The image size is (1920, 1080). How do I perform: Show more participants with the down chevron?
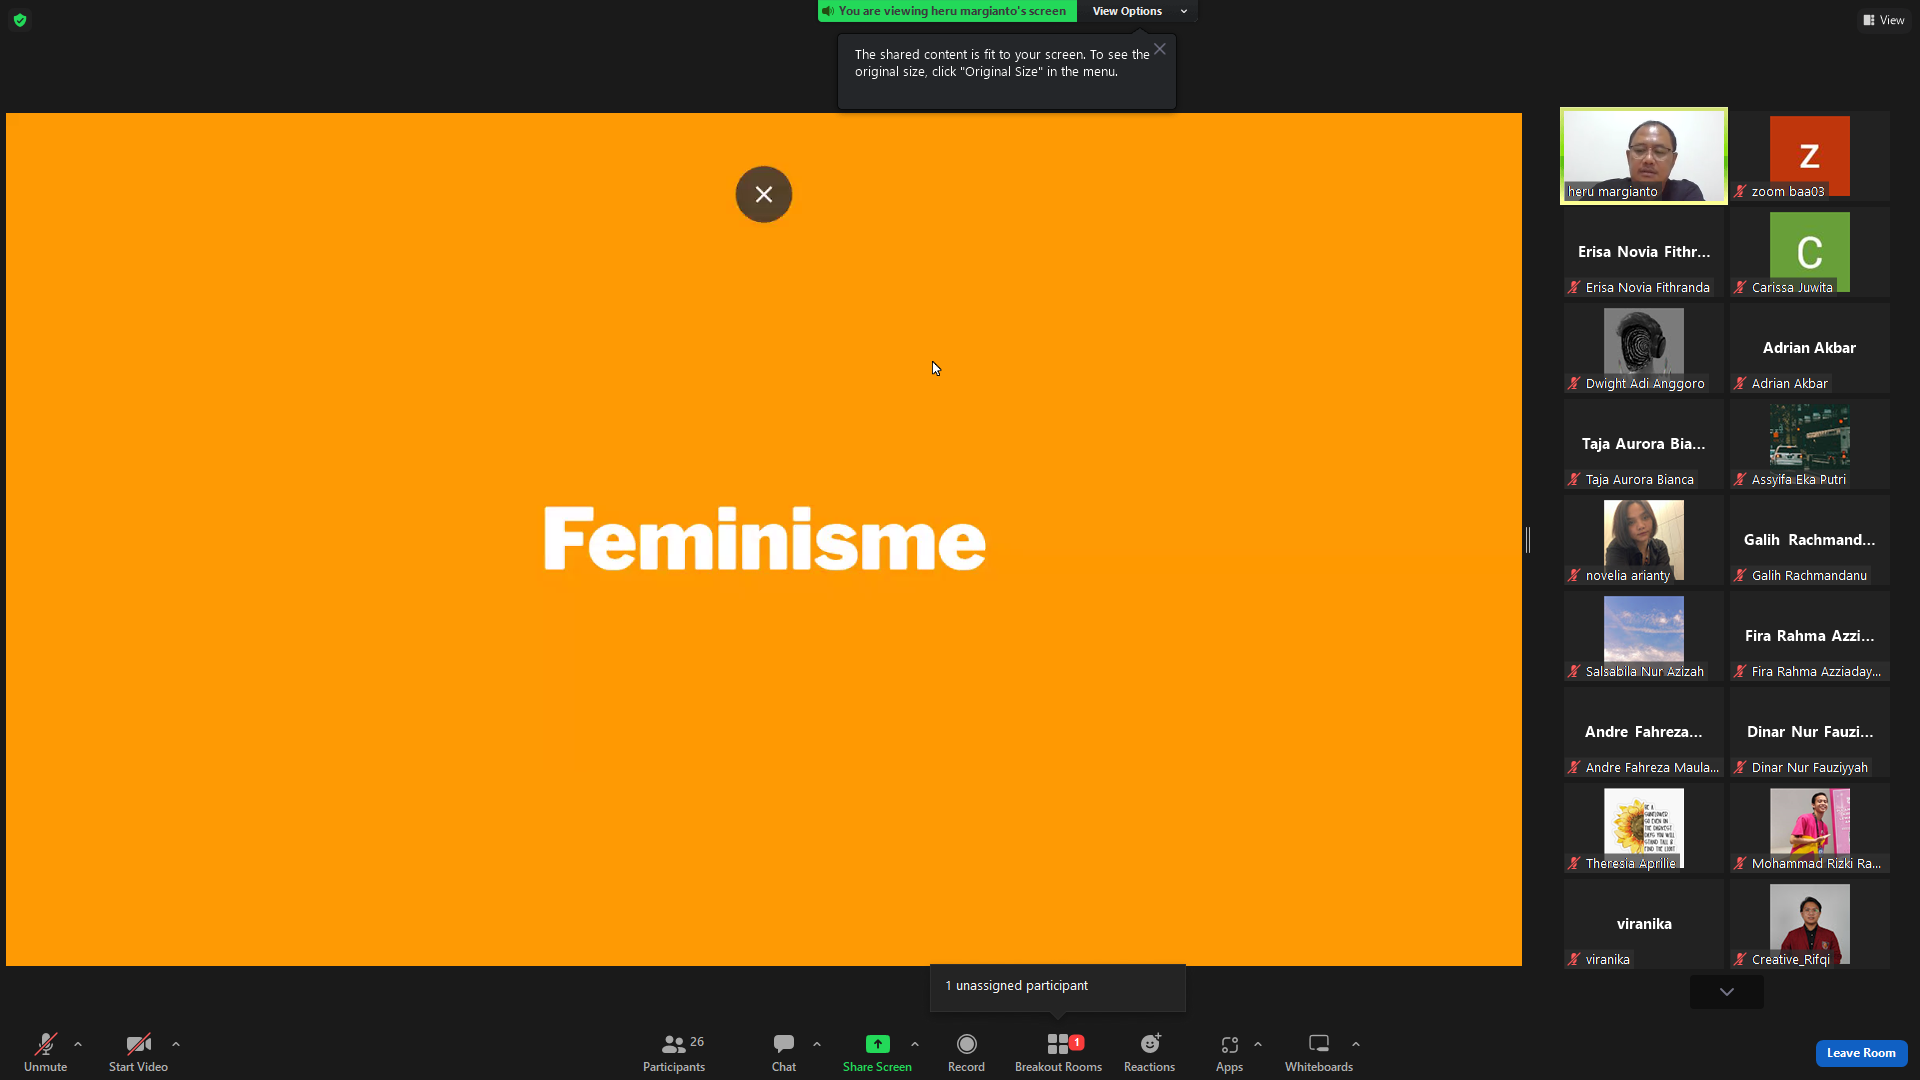1727,992
